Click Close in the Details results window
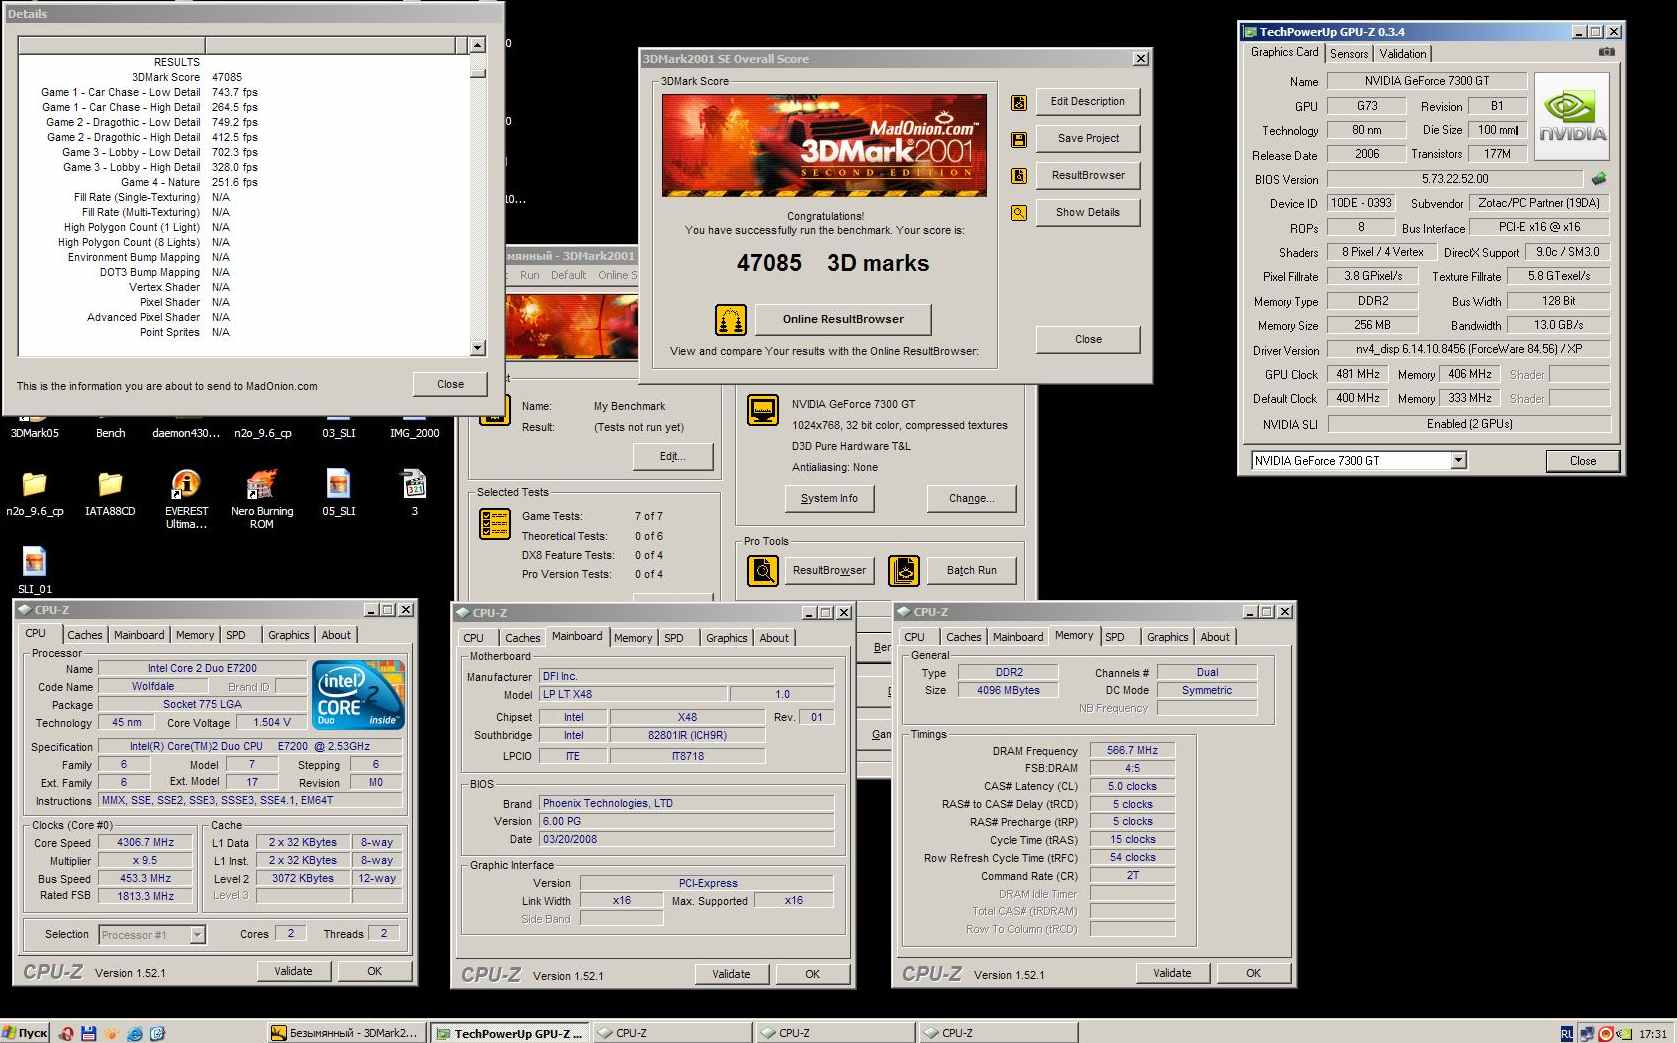The width and height of the screenshot is (1677, 1043). (450, 385)
